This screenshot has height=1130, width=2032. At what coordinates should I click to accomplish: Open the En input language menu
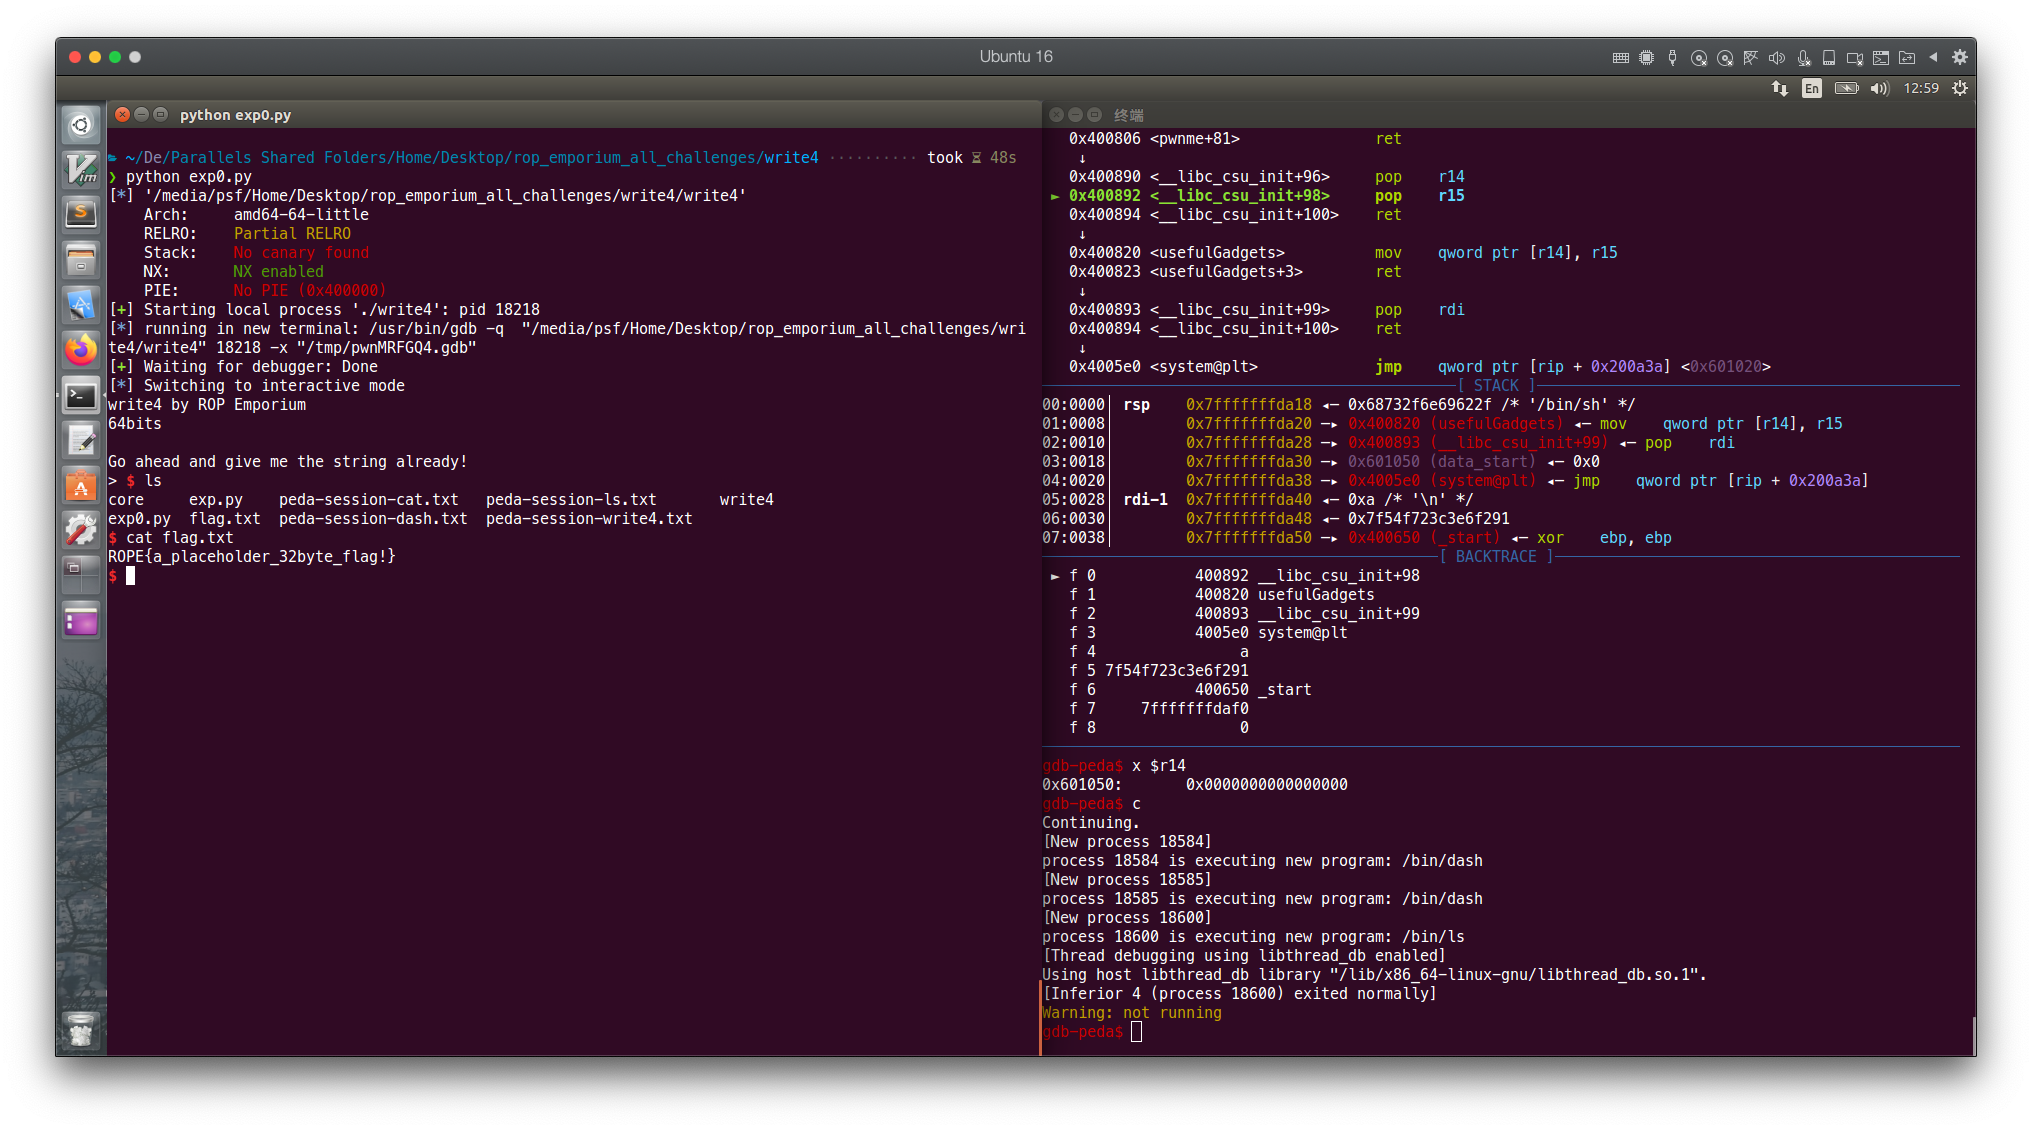pyautogui.click(x=1812, y=88)
